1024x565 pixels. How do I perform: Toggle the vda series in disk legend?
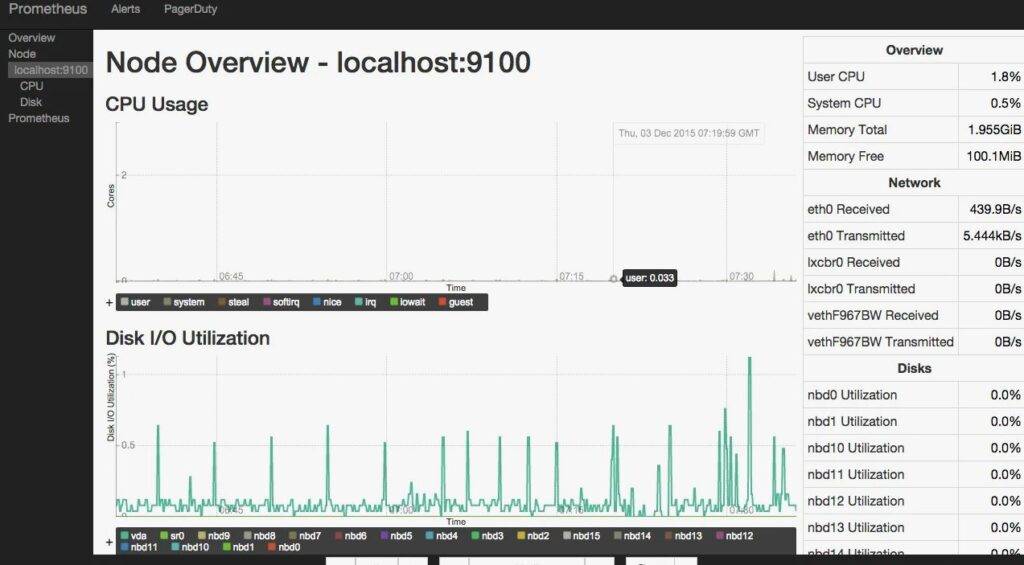[x=134, y=536]
